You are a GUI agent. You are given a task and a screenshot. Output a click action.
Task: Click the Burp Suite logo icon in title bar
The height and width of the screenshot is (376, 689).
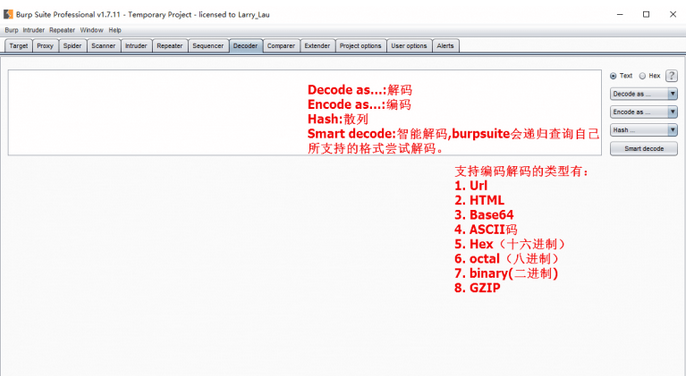[x=8, y=14]
